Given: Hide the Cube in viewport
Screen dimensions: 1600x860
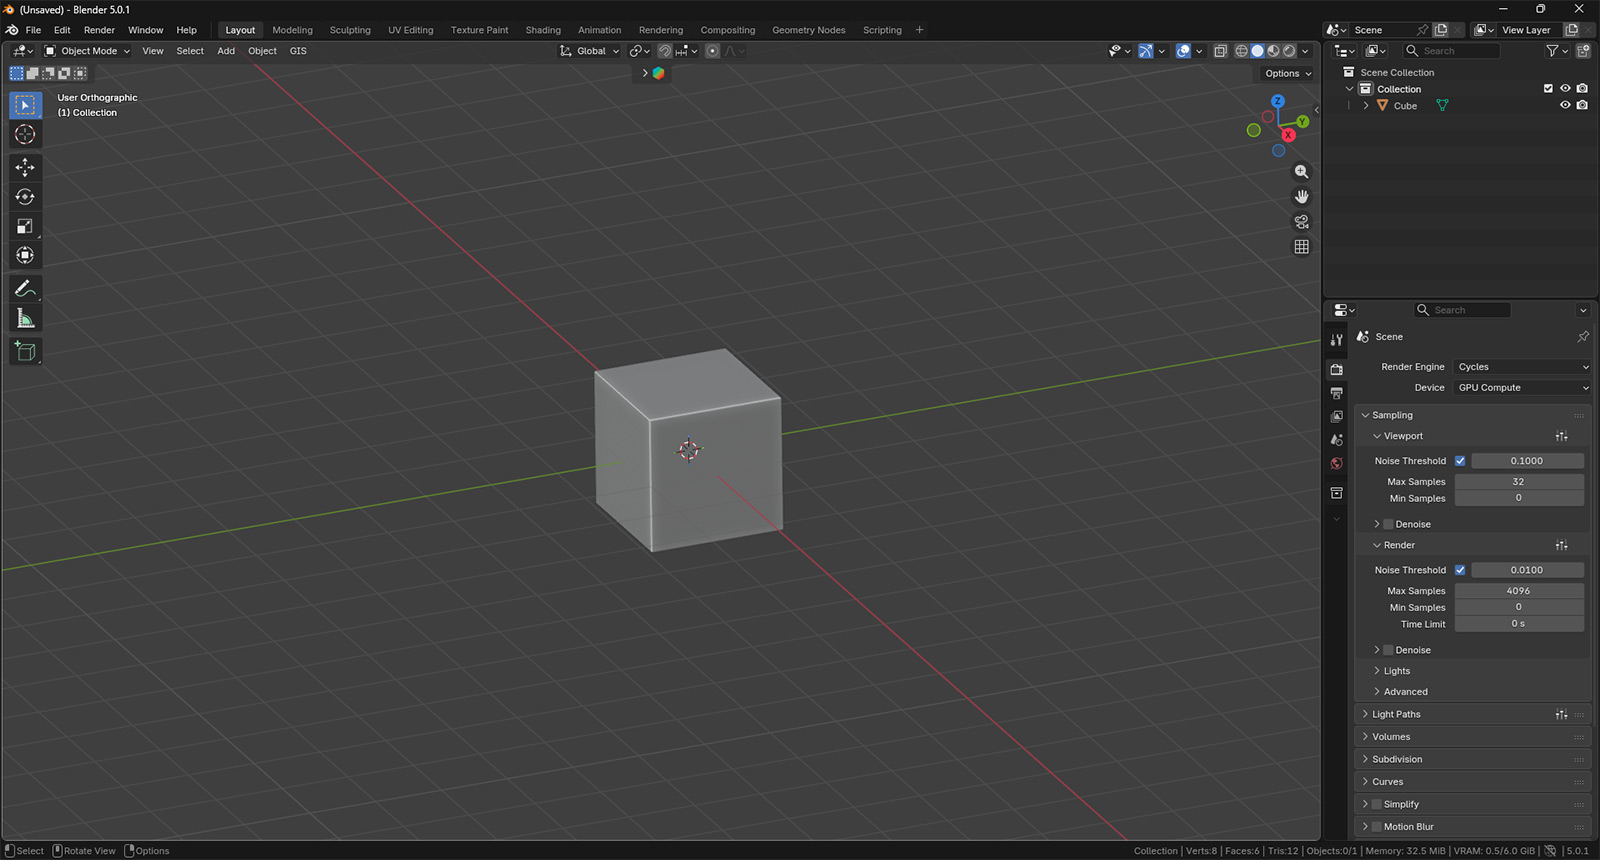Looking at the screenshot, I should coord(1565,105).
